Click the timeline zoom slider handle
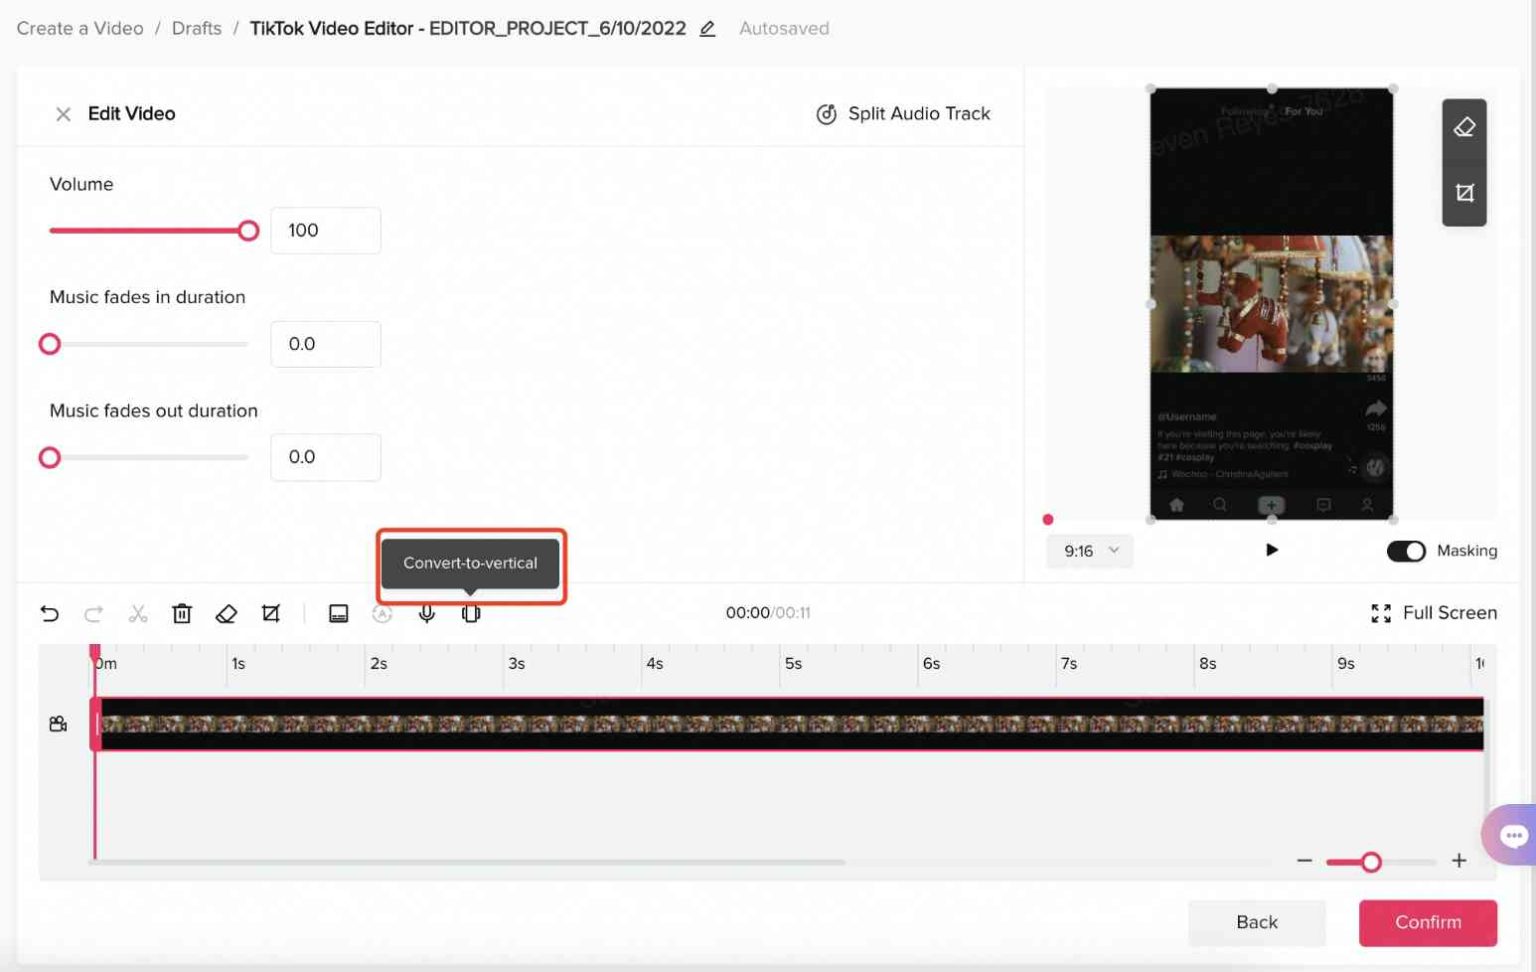 1371,861
